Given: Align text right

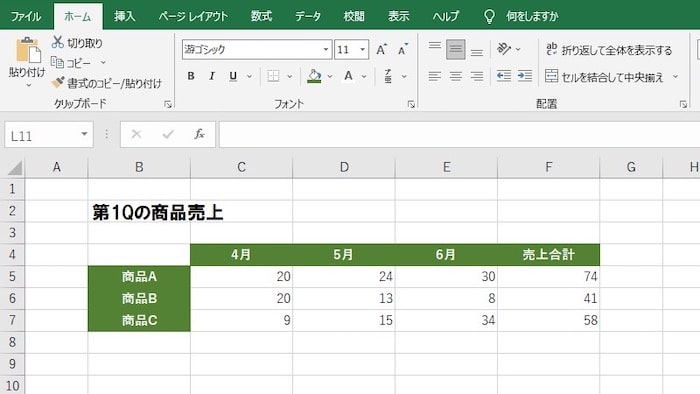Looking at the screenshot, I should [x=477, y=76].
